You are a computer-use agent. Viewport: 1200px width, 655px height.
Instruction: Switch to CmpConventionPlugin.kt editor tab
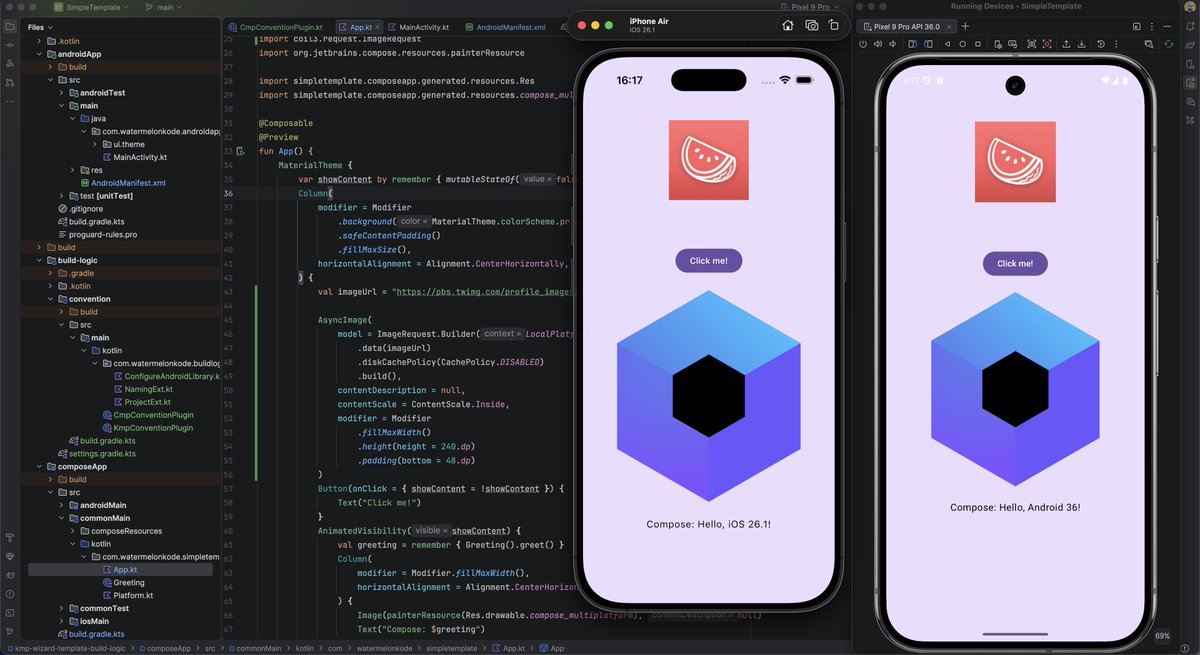274,27
